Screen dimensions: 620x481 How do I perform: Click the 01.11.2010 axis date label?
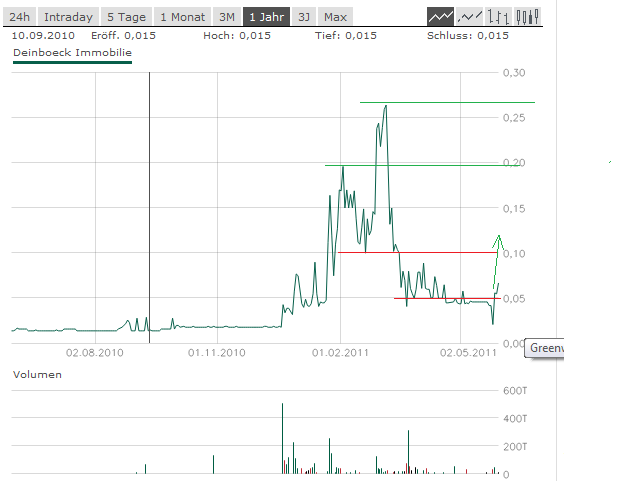click(x=217, y=352)
